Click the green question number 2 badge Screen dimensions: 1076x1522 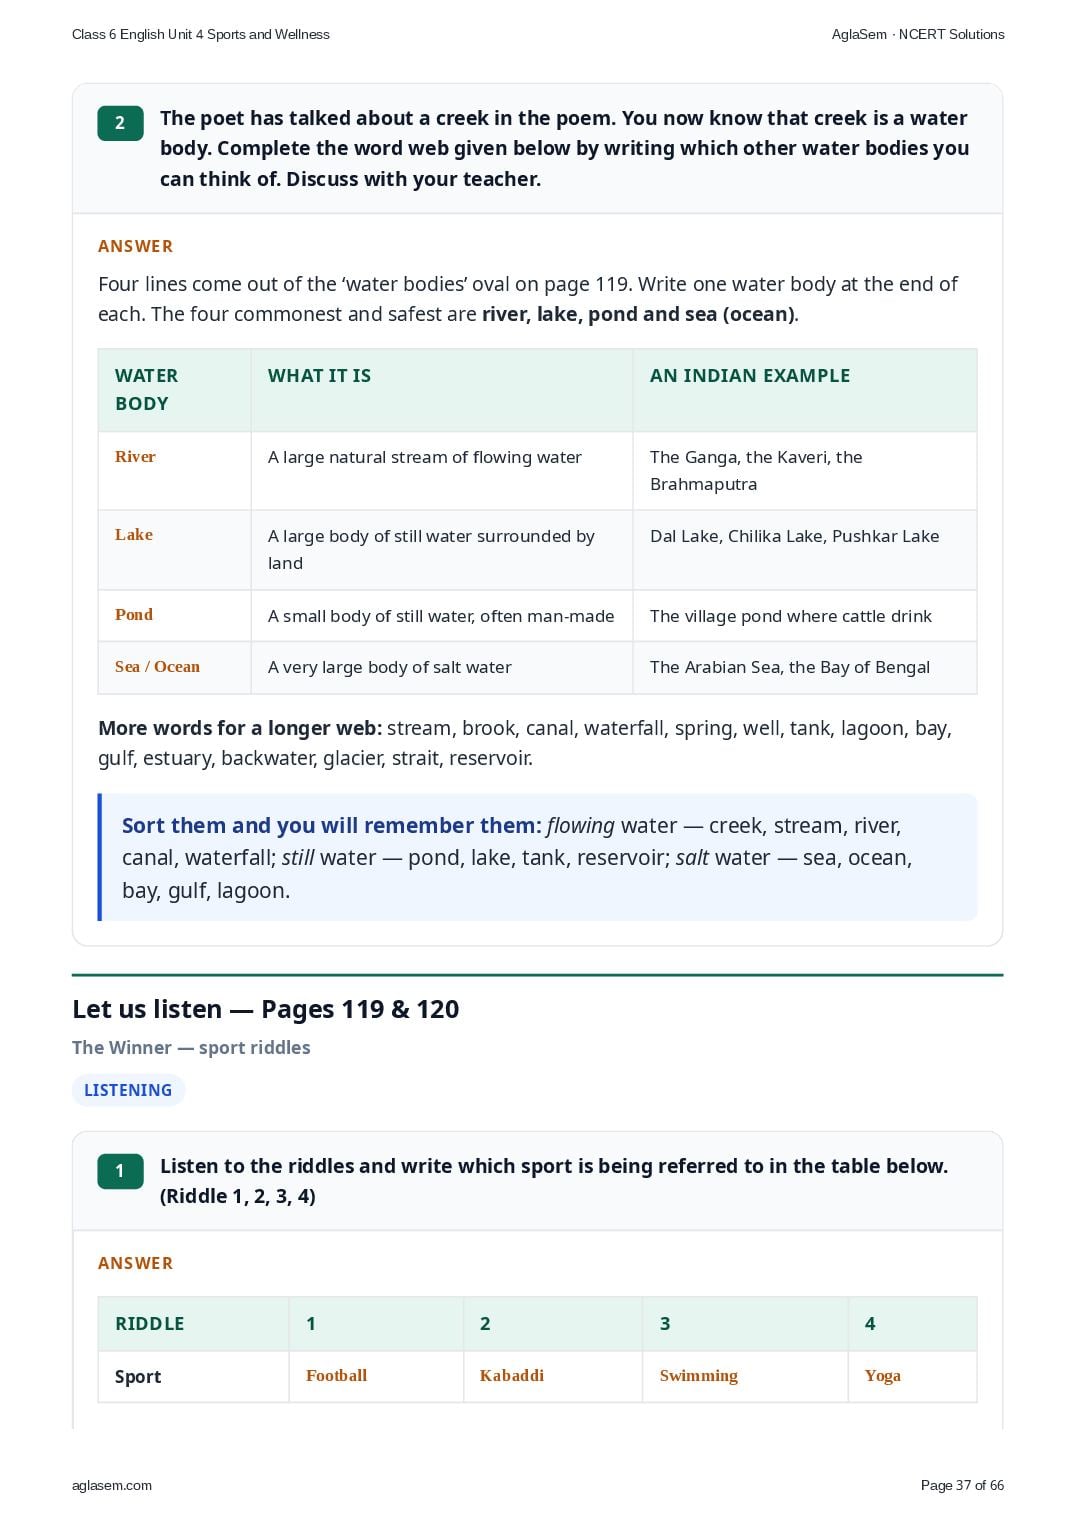(120, 123)
